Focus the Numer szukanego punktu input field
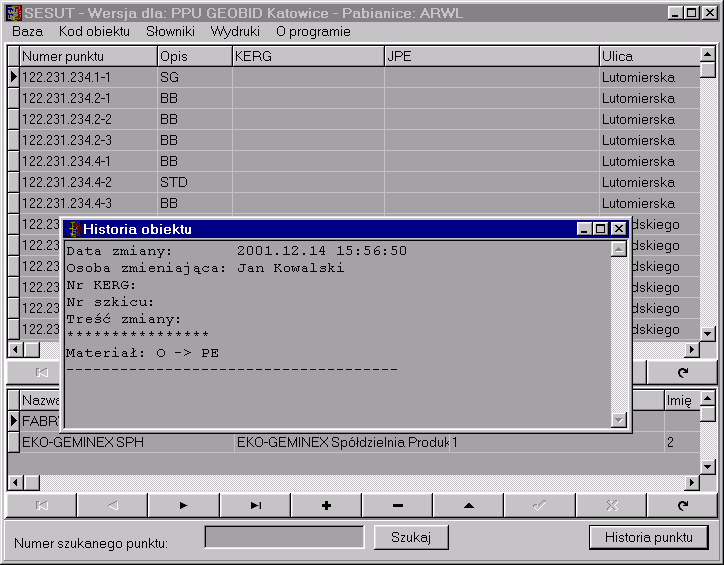Image resolution: width=724 pixels, height=565 pixels. (x=284, y=538)
